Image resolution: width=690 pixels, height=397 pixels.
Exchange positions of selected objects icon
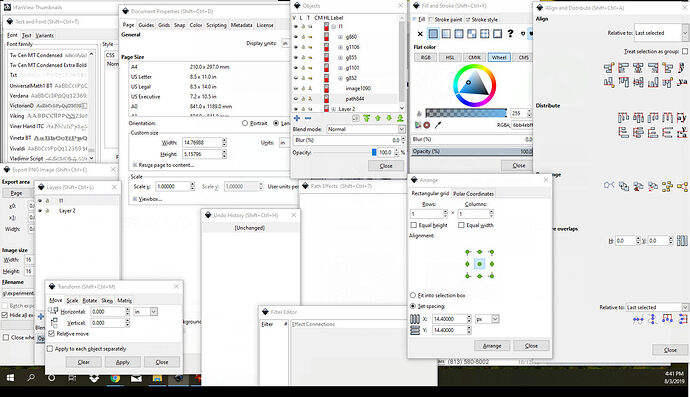click(x=624, y=186)
